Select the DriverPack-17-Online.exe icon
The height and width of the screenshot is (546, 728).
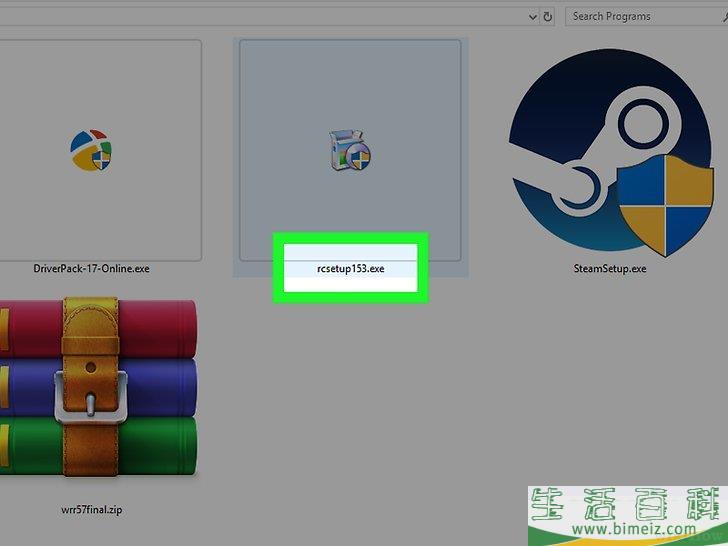[91, 150]
